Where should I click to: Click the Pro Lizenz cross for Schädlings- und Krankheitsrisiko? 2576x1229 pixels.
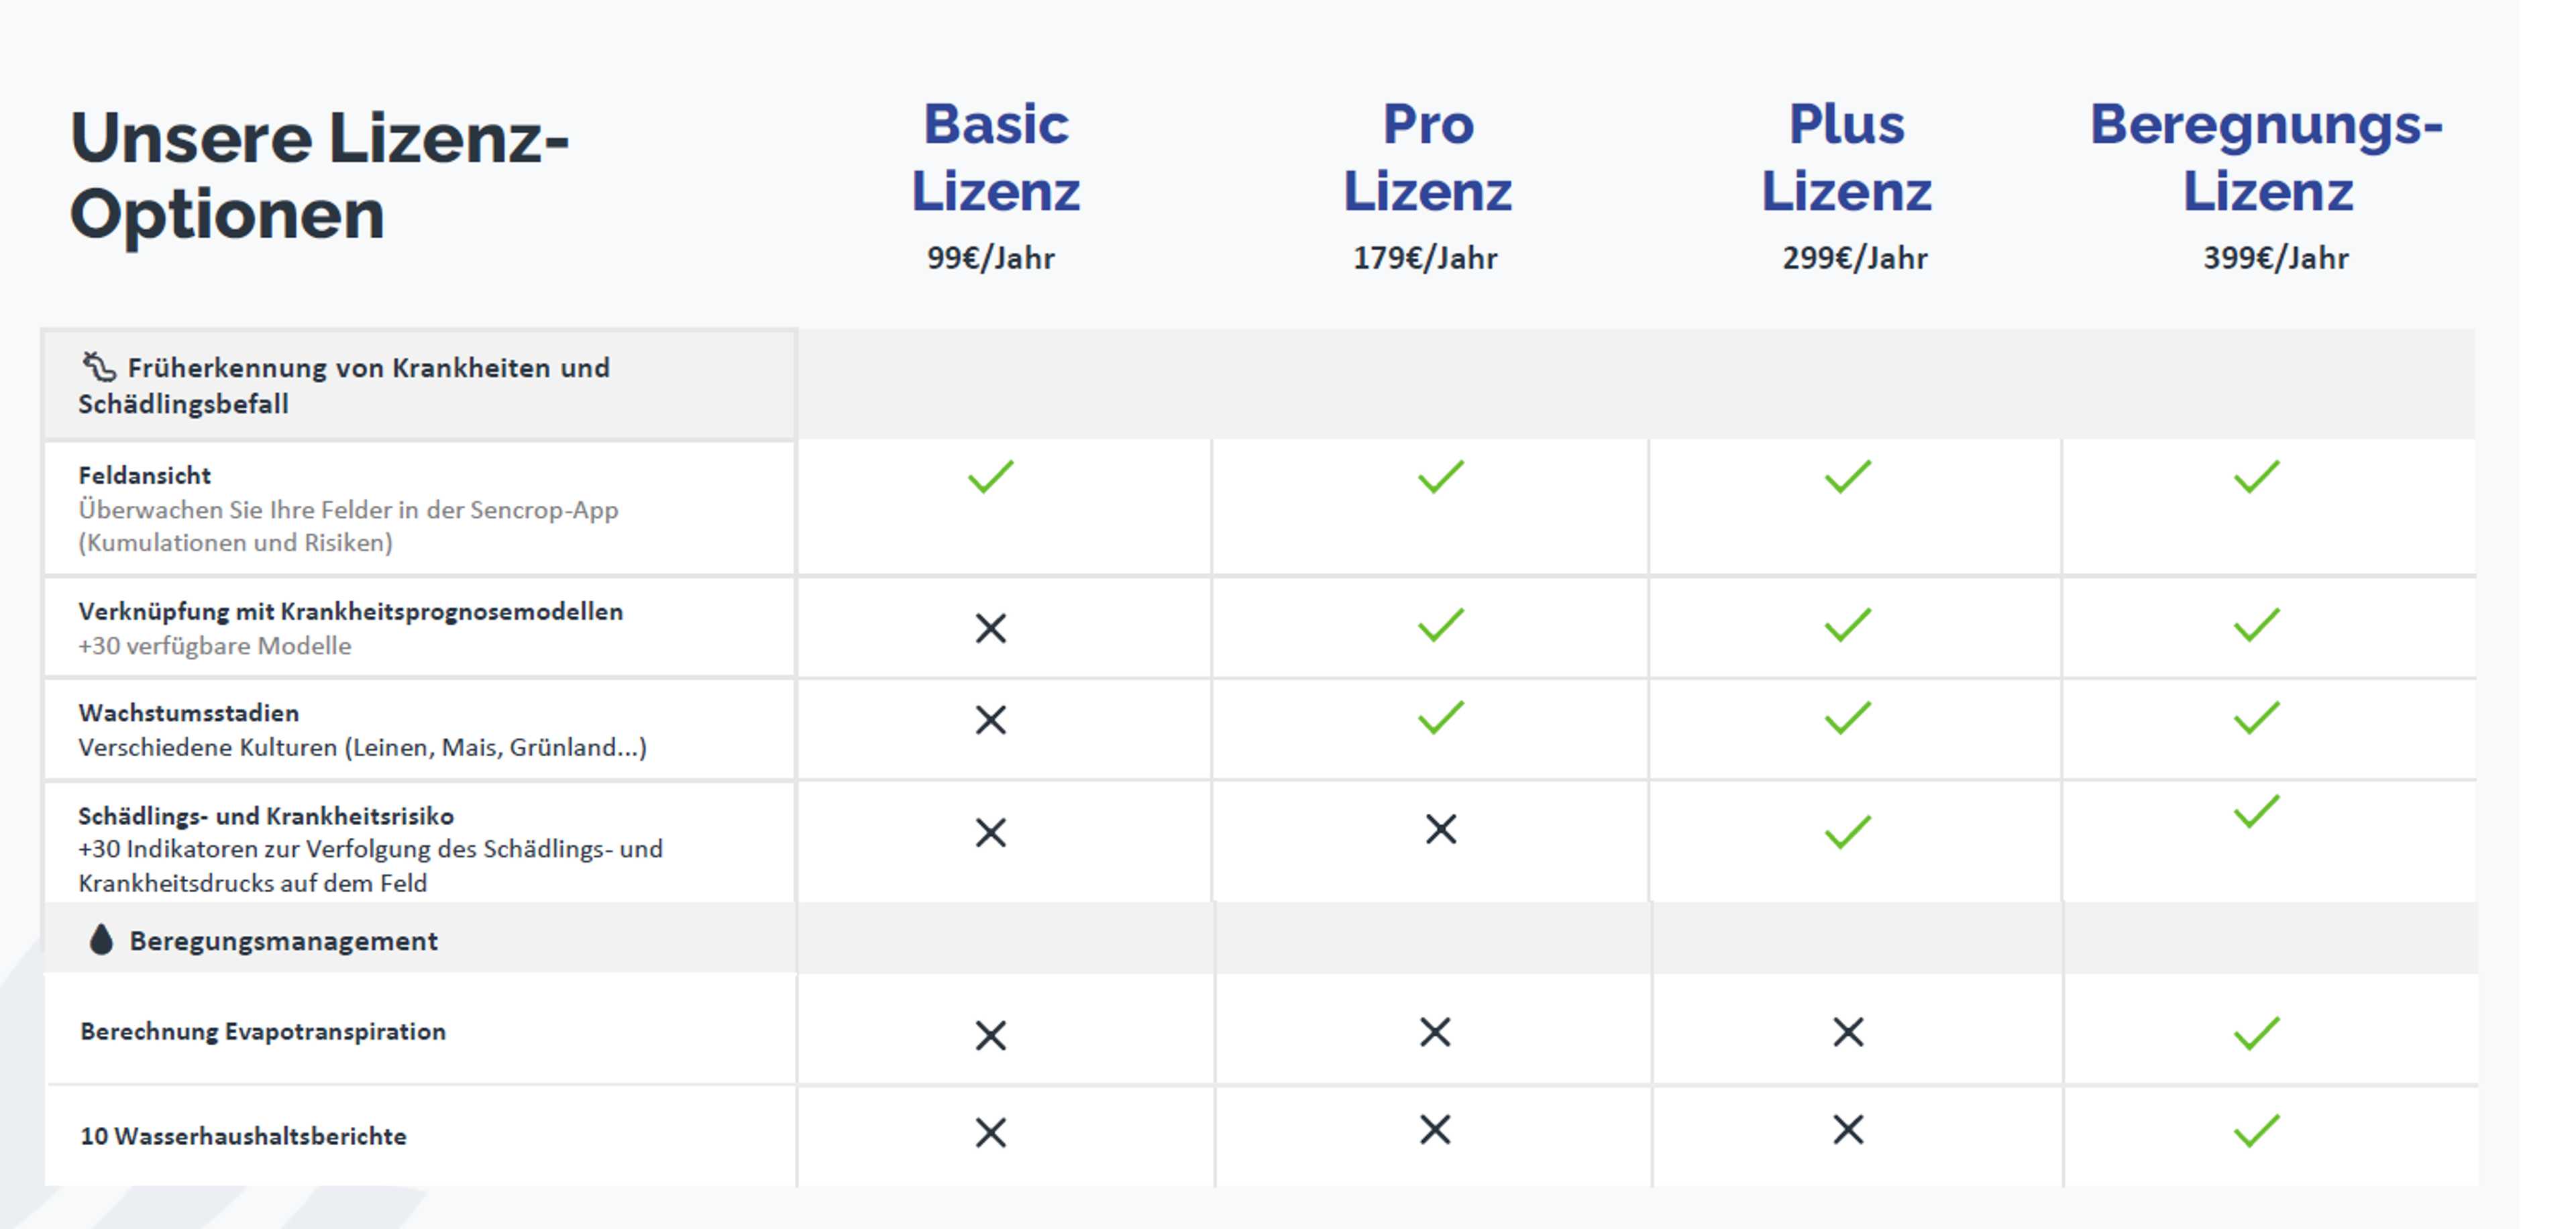pos(1440,828)
